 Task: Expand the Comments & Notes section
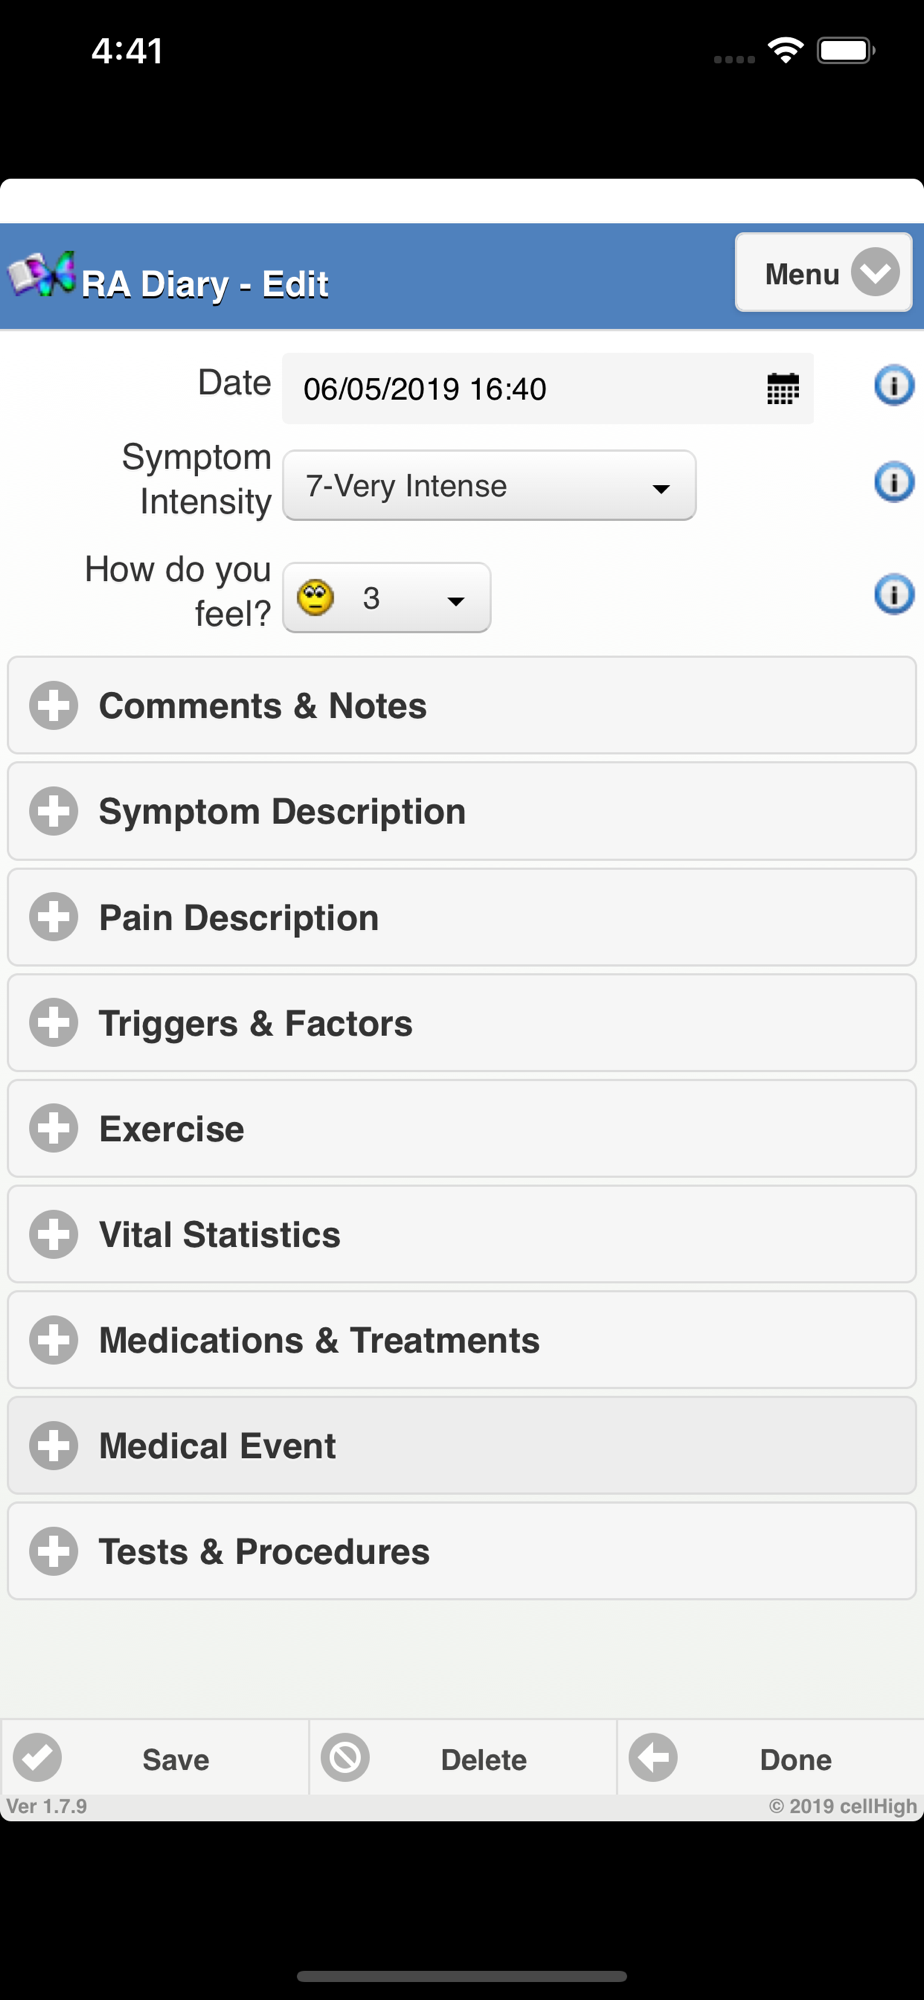coord(462,706)
